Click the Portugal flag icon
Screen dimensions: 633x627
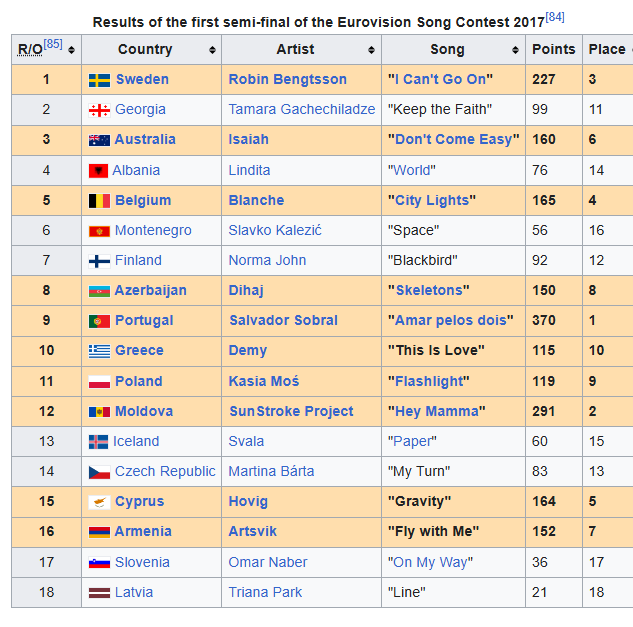[99, 321]
